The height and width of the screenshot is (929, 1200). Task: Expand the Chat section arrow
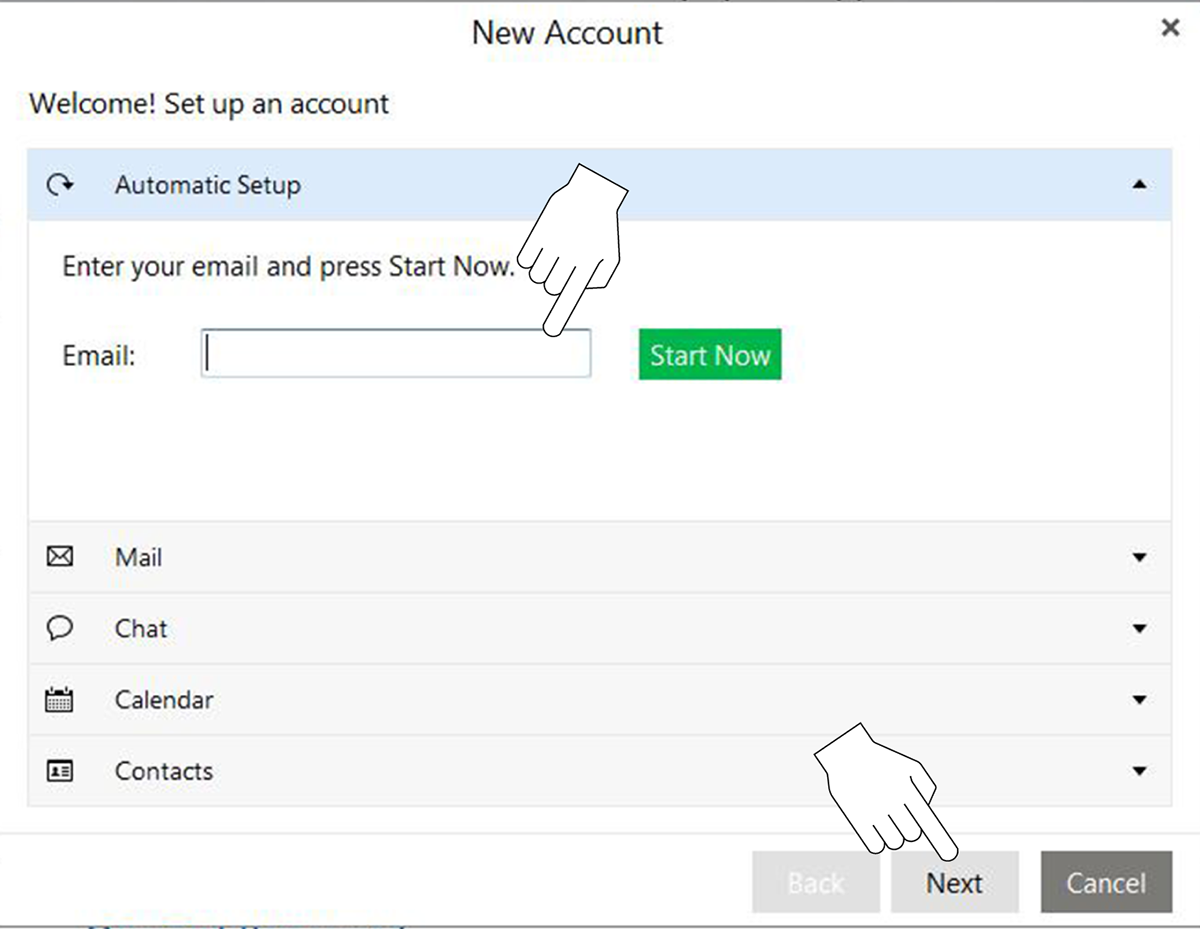1139,629
